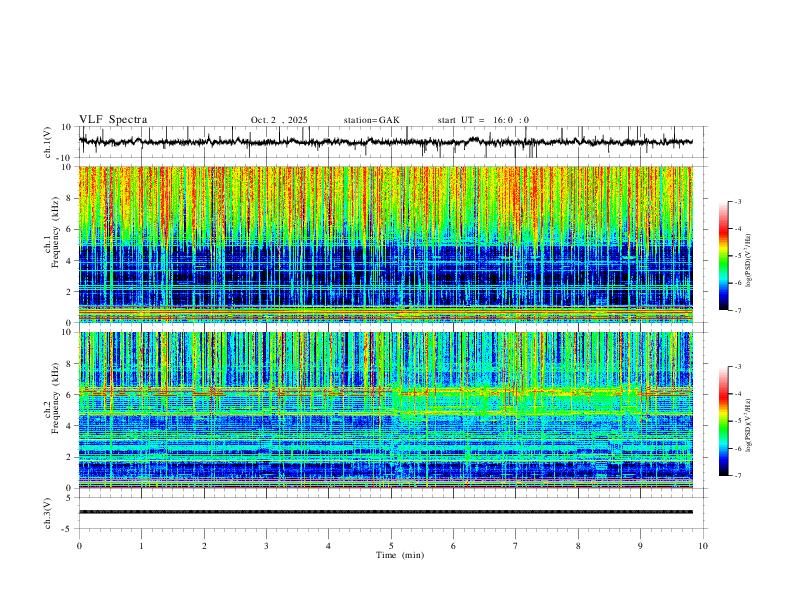Click the time axis tick label "0"
The image size is (792, 612).
(79, 546)
